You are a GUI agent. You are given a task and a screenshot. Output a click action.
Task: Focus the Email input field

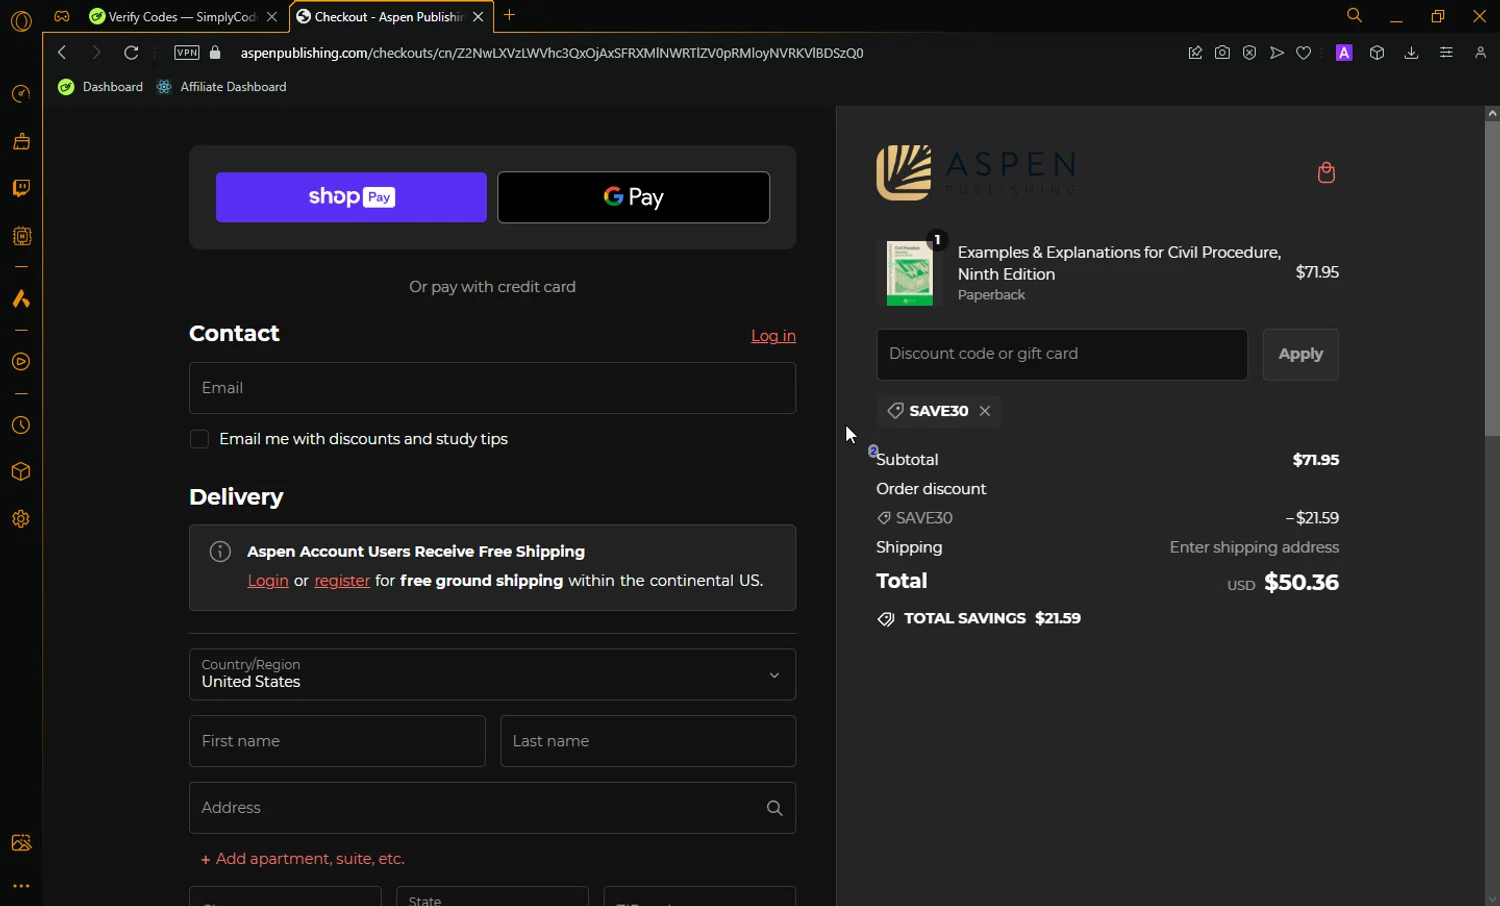[492, 388]
